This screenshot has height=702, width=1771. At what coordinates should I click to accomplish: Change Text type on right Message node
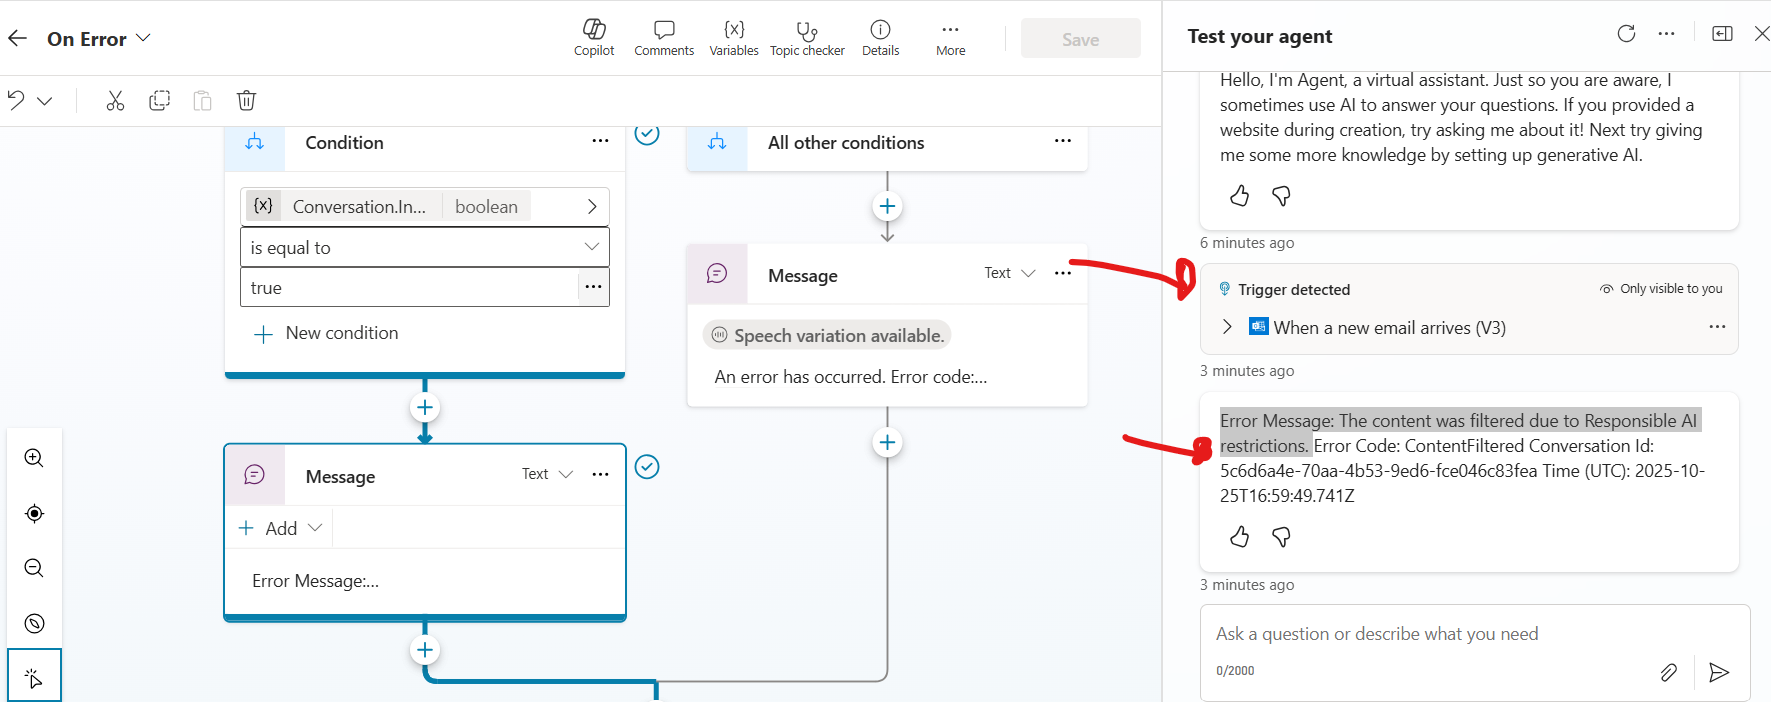[1010, 273]
